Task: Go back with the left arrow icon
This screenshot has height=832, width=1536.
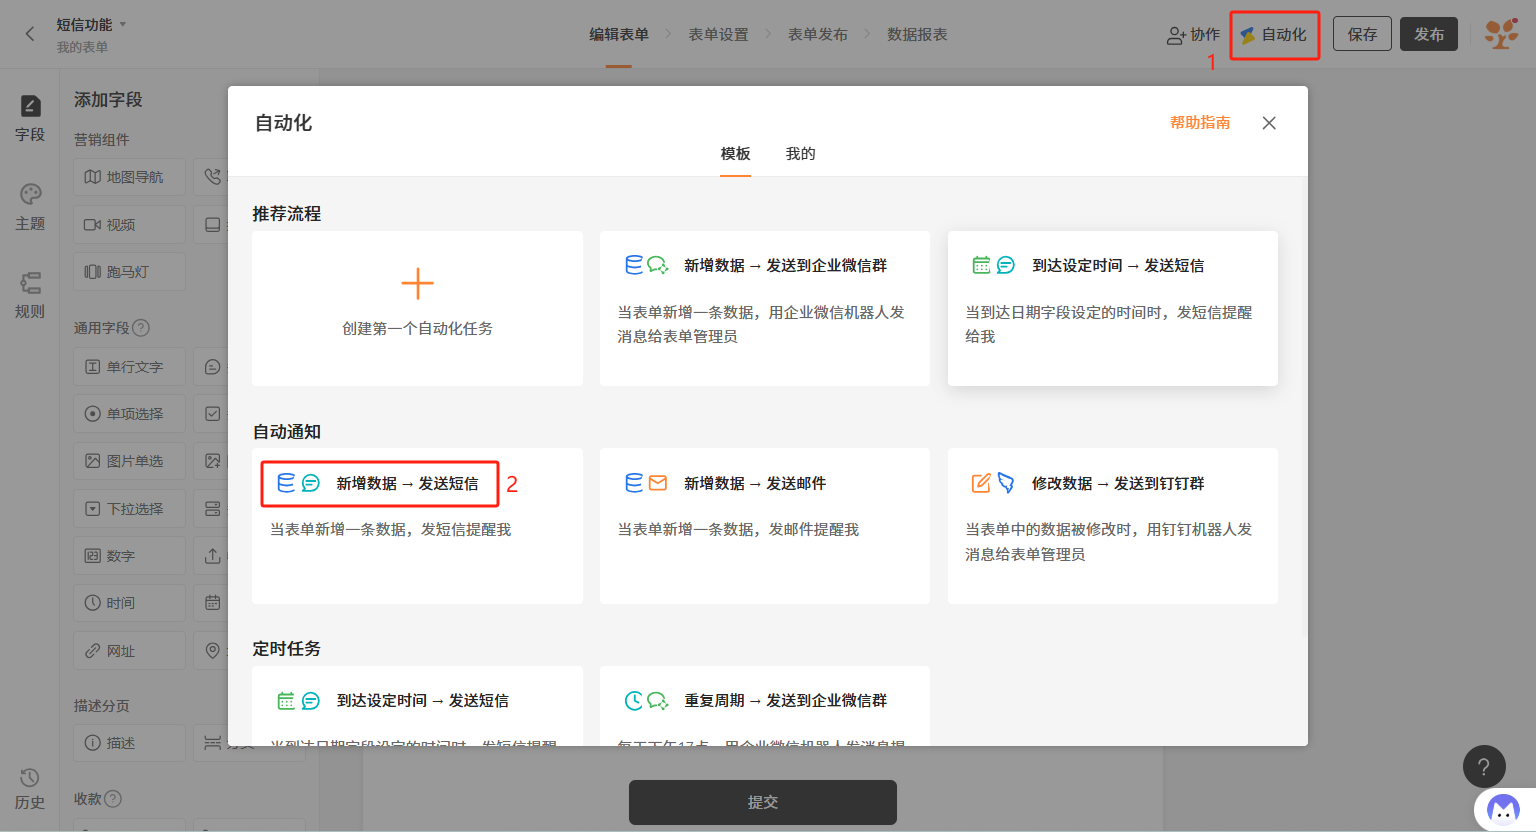Action: [x=30, y=34]
